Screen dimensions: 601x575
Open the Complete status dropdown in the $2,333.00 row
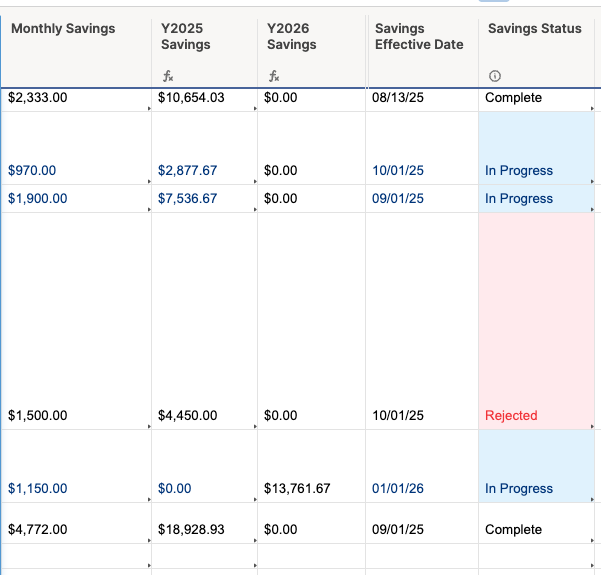(594, 107)
